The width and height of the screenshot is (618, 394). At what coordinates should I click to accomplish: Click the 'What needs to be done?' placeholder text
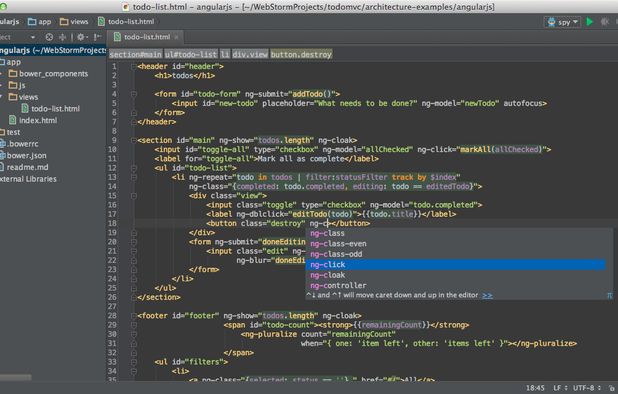365,104
